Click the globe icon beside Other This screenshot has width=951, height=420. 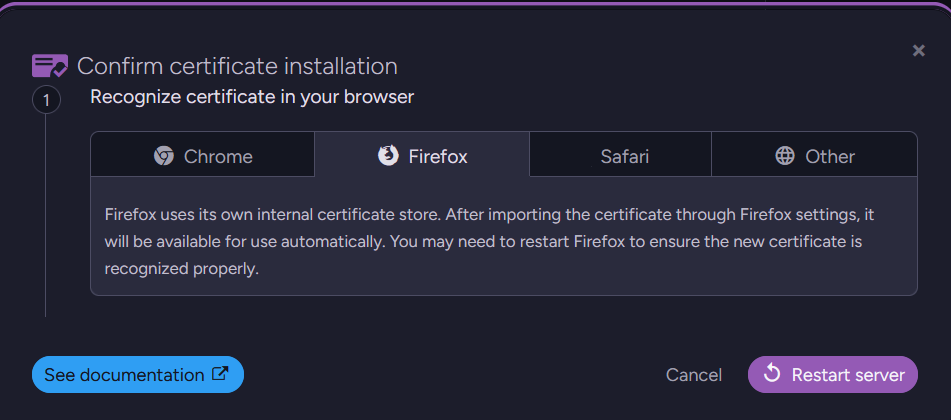click(x=785, y=156)
